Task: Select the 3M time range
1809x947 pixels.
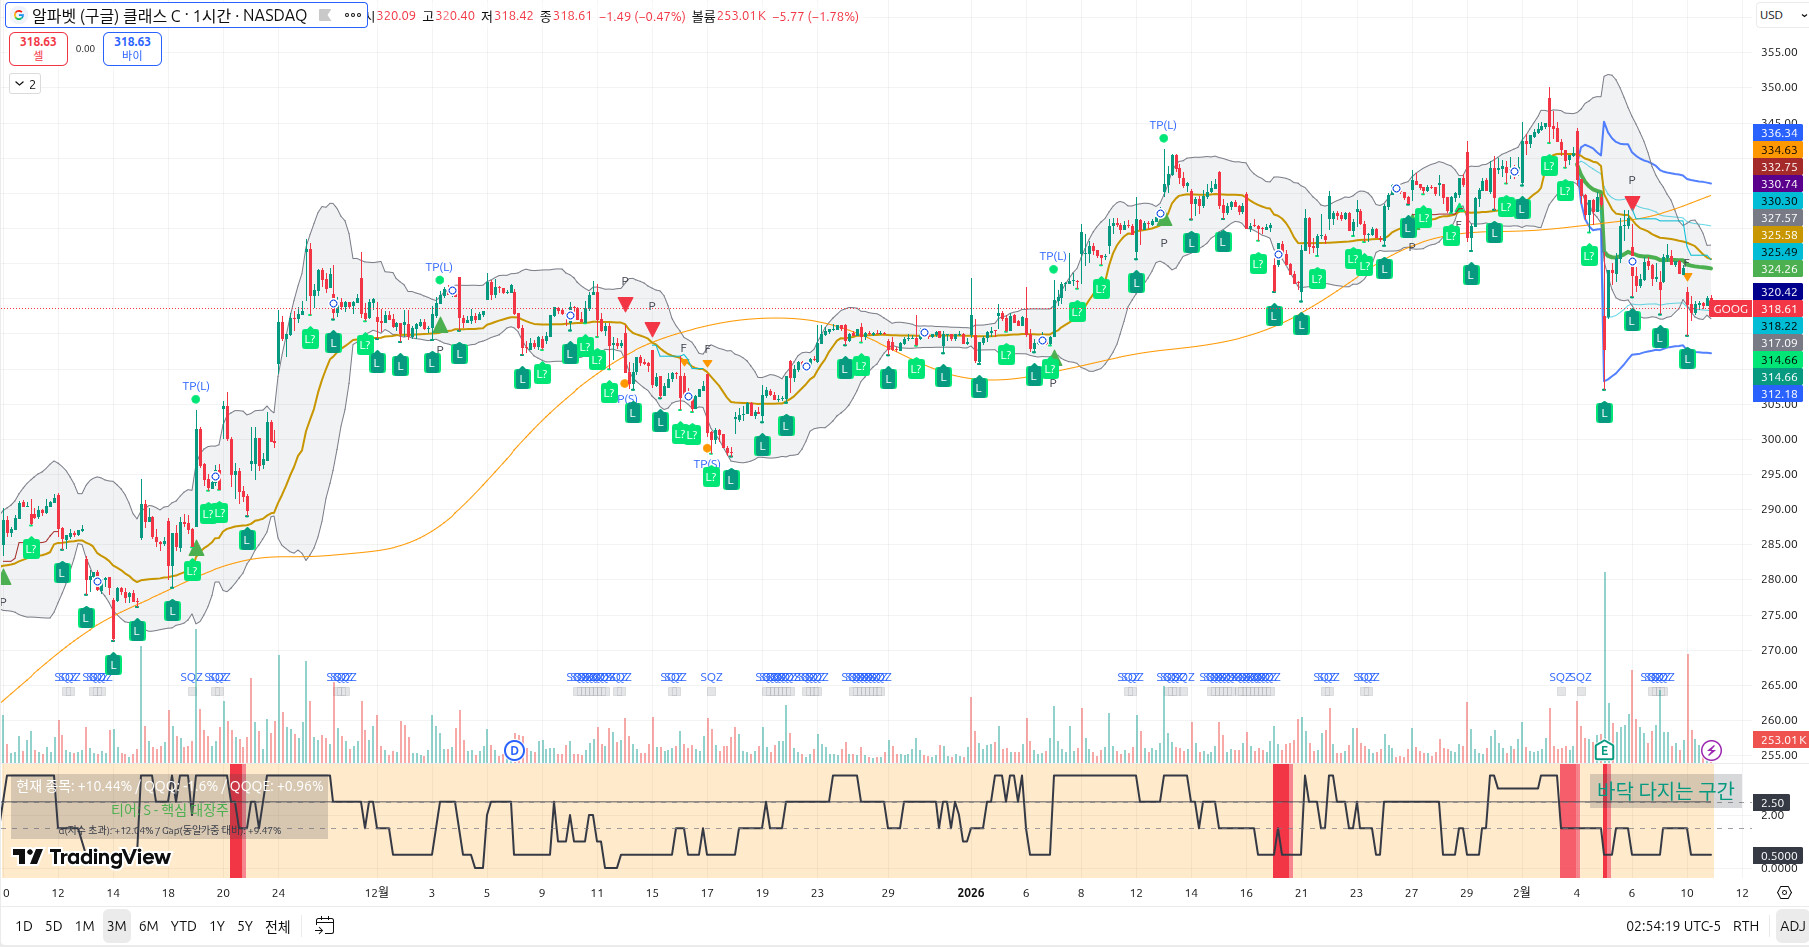Action: (117, 926)
